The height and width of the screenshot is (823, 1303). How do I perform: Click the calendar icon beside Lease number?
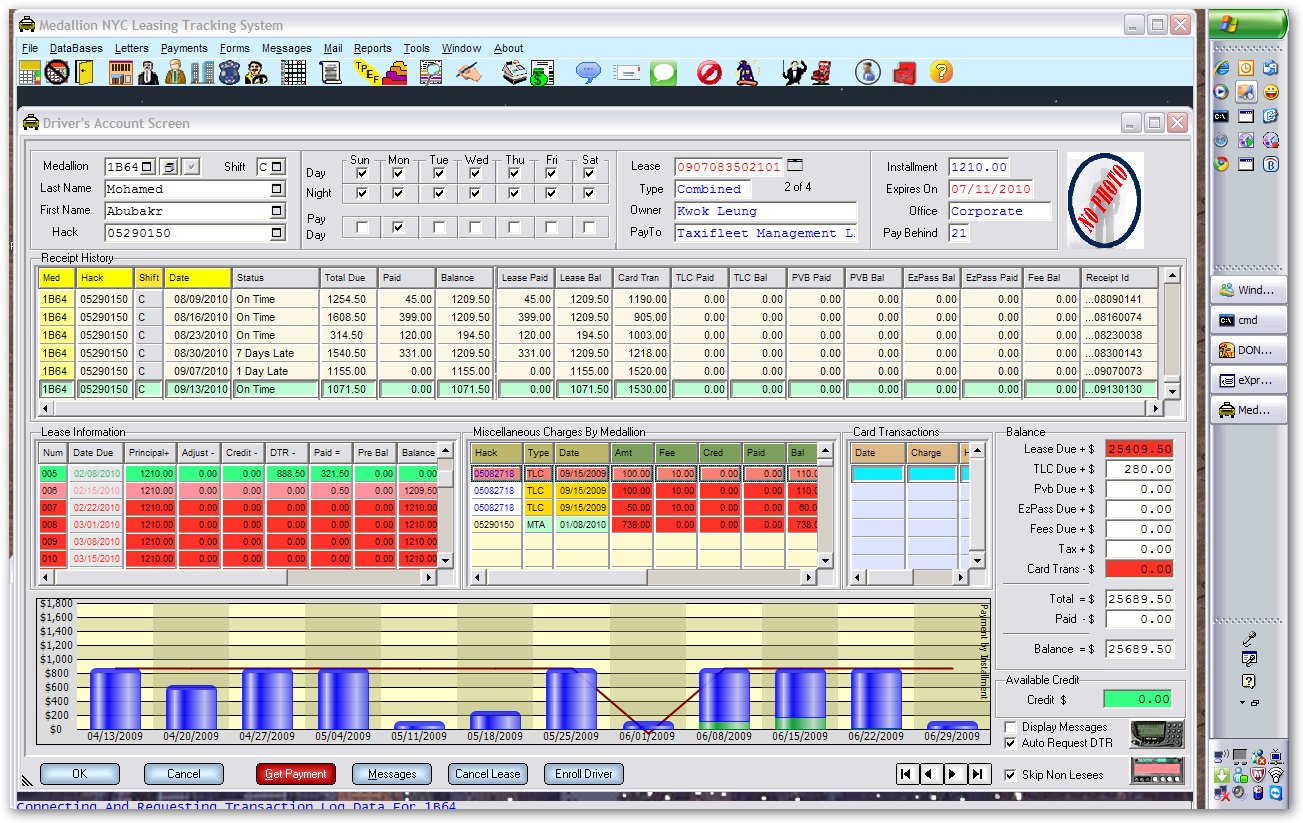tap(795, 166)
